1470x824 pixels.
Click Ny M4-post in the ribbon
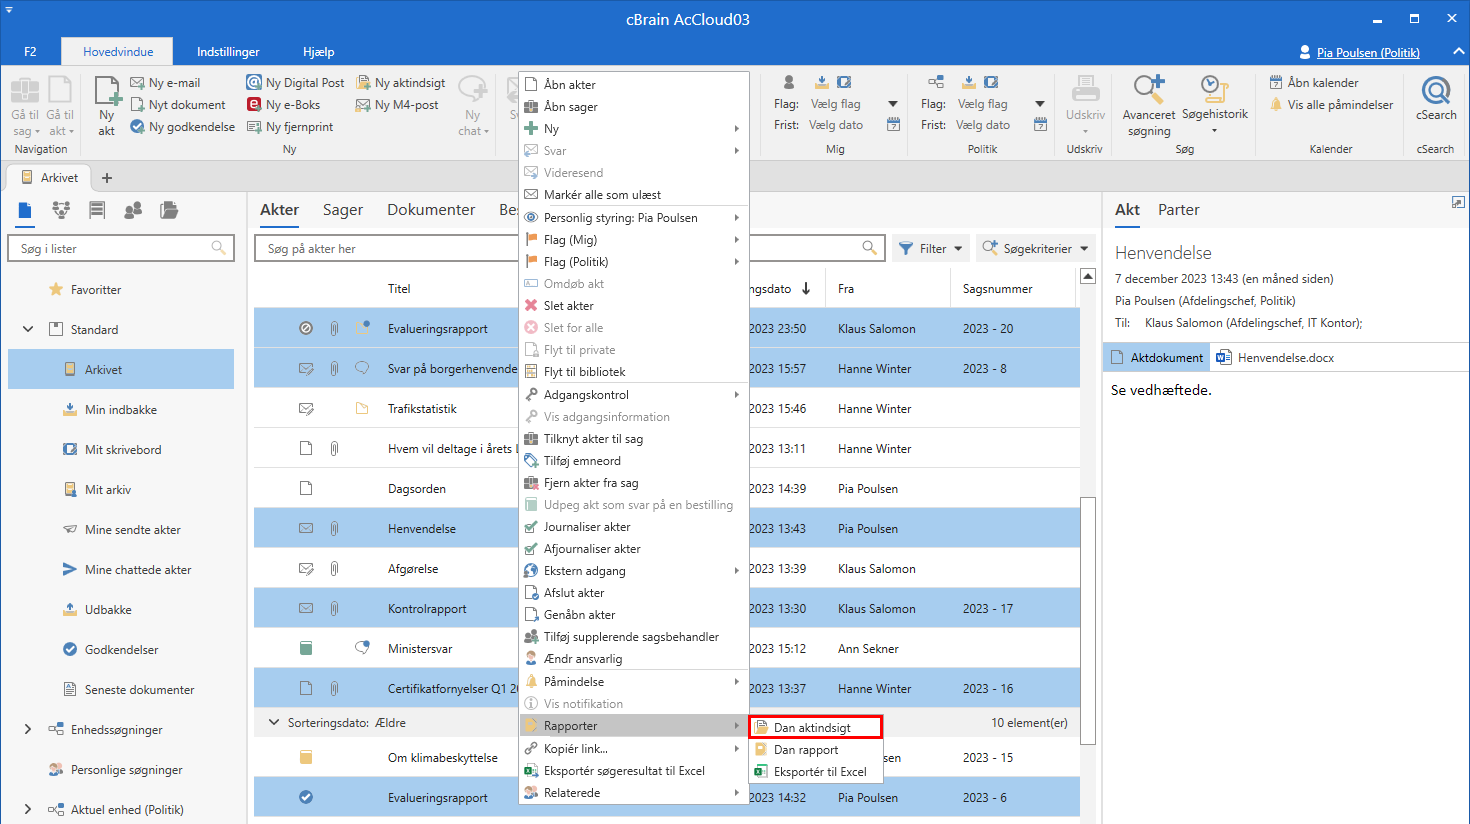397,105
